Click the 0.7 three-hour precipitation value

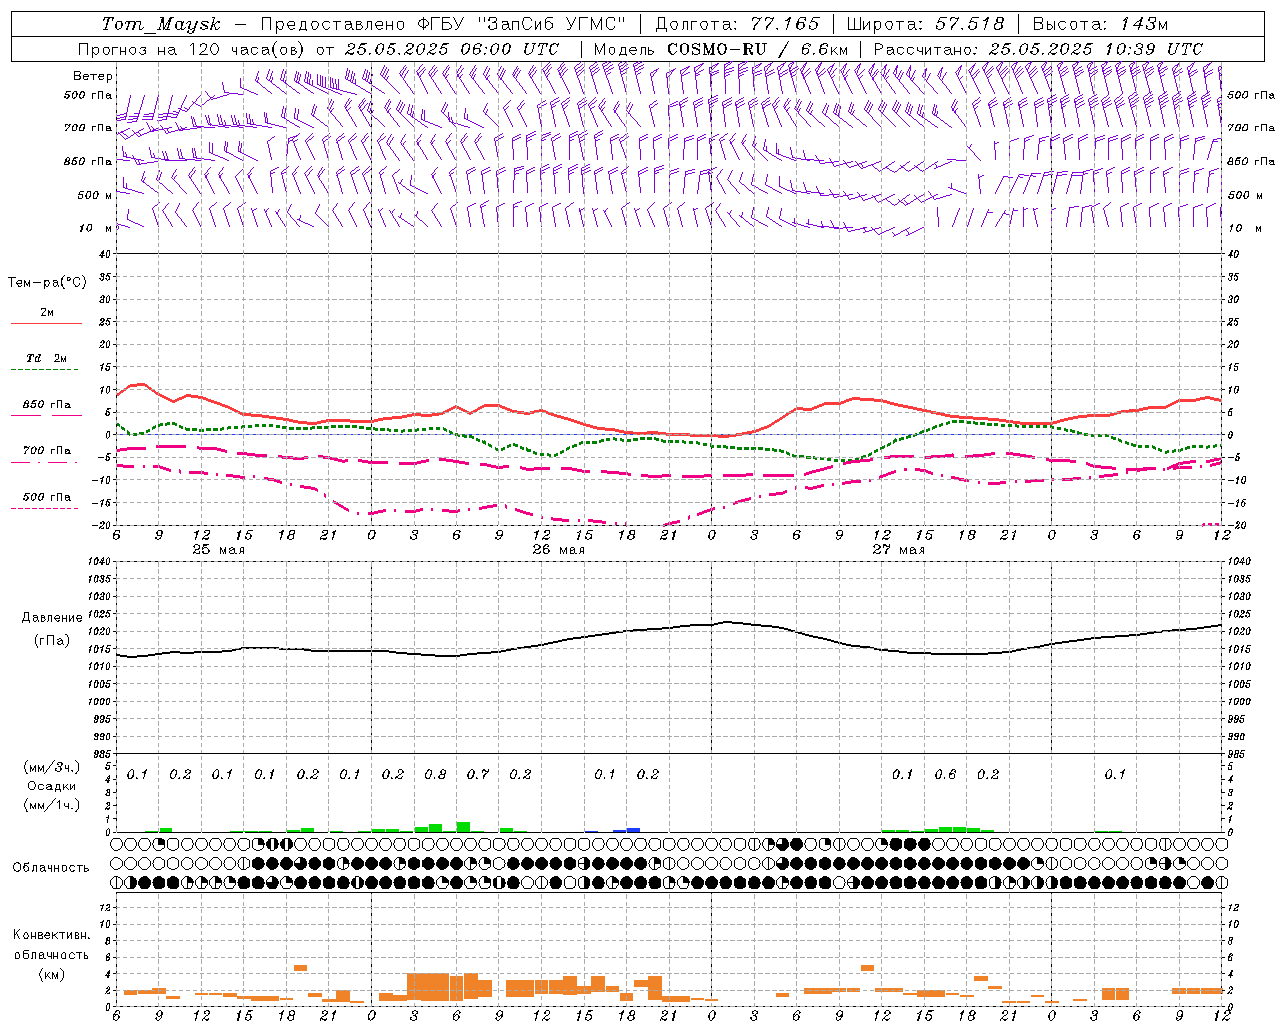[478, 775]
